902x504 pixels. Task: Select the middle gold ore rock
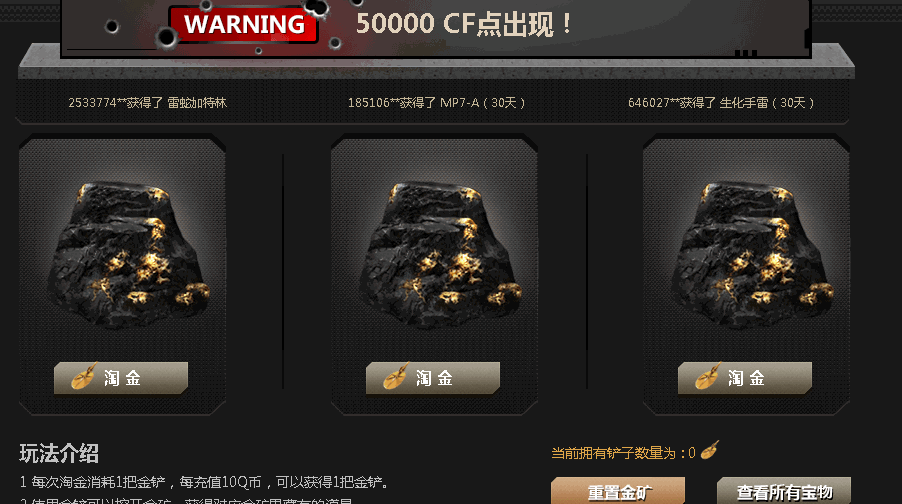[x=440, y=254]
